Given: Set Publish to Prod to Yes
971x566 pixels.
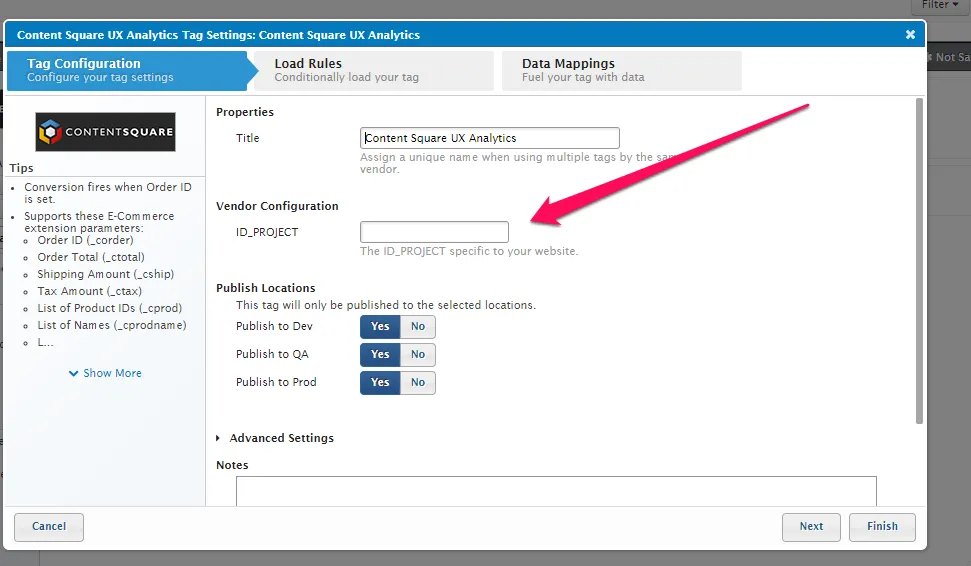Looking at the screenshot, I should tap(380, 383).
